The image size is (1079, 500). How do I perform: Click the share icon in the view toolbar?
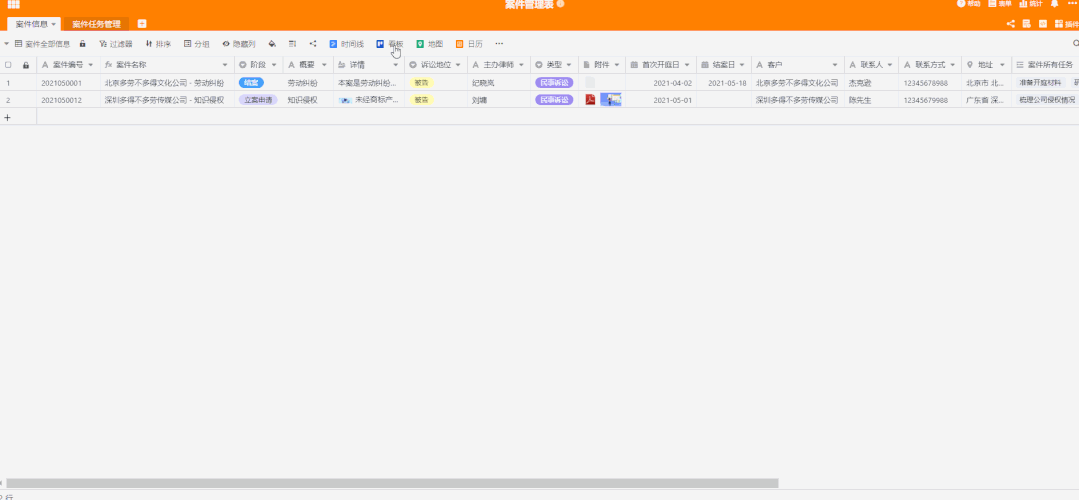click(313, 44)
